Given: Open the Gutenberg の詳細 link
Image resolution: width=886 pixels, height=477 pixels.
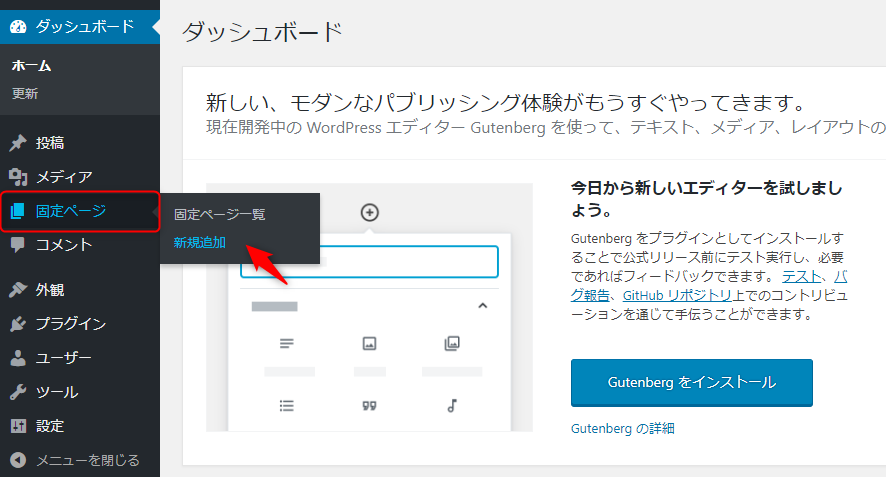Looking at the screenshot, I should click(623, 428).
